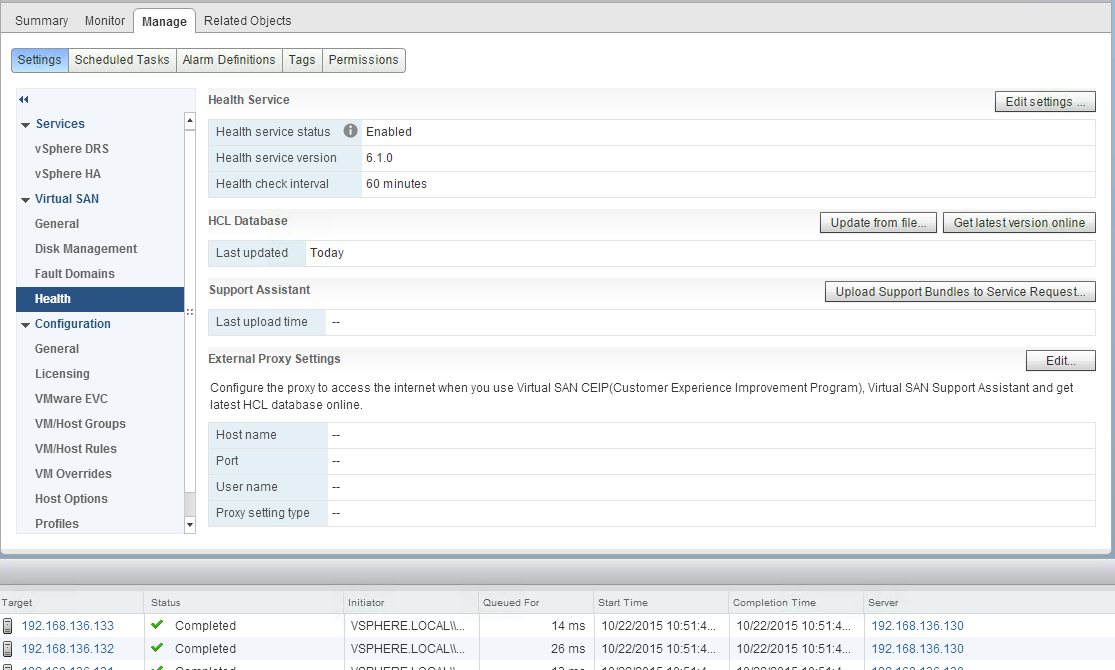
Task: Open target link 192.168.136.133
Action: click(x=68, y=626)
